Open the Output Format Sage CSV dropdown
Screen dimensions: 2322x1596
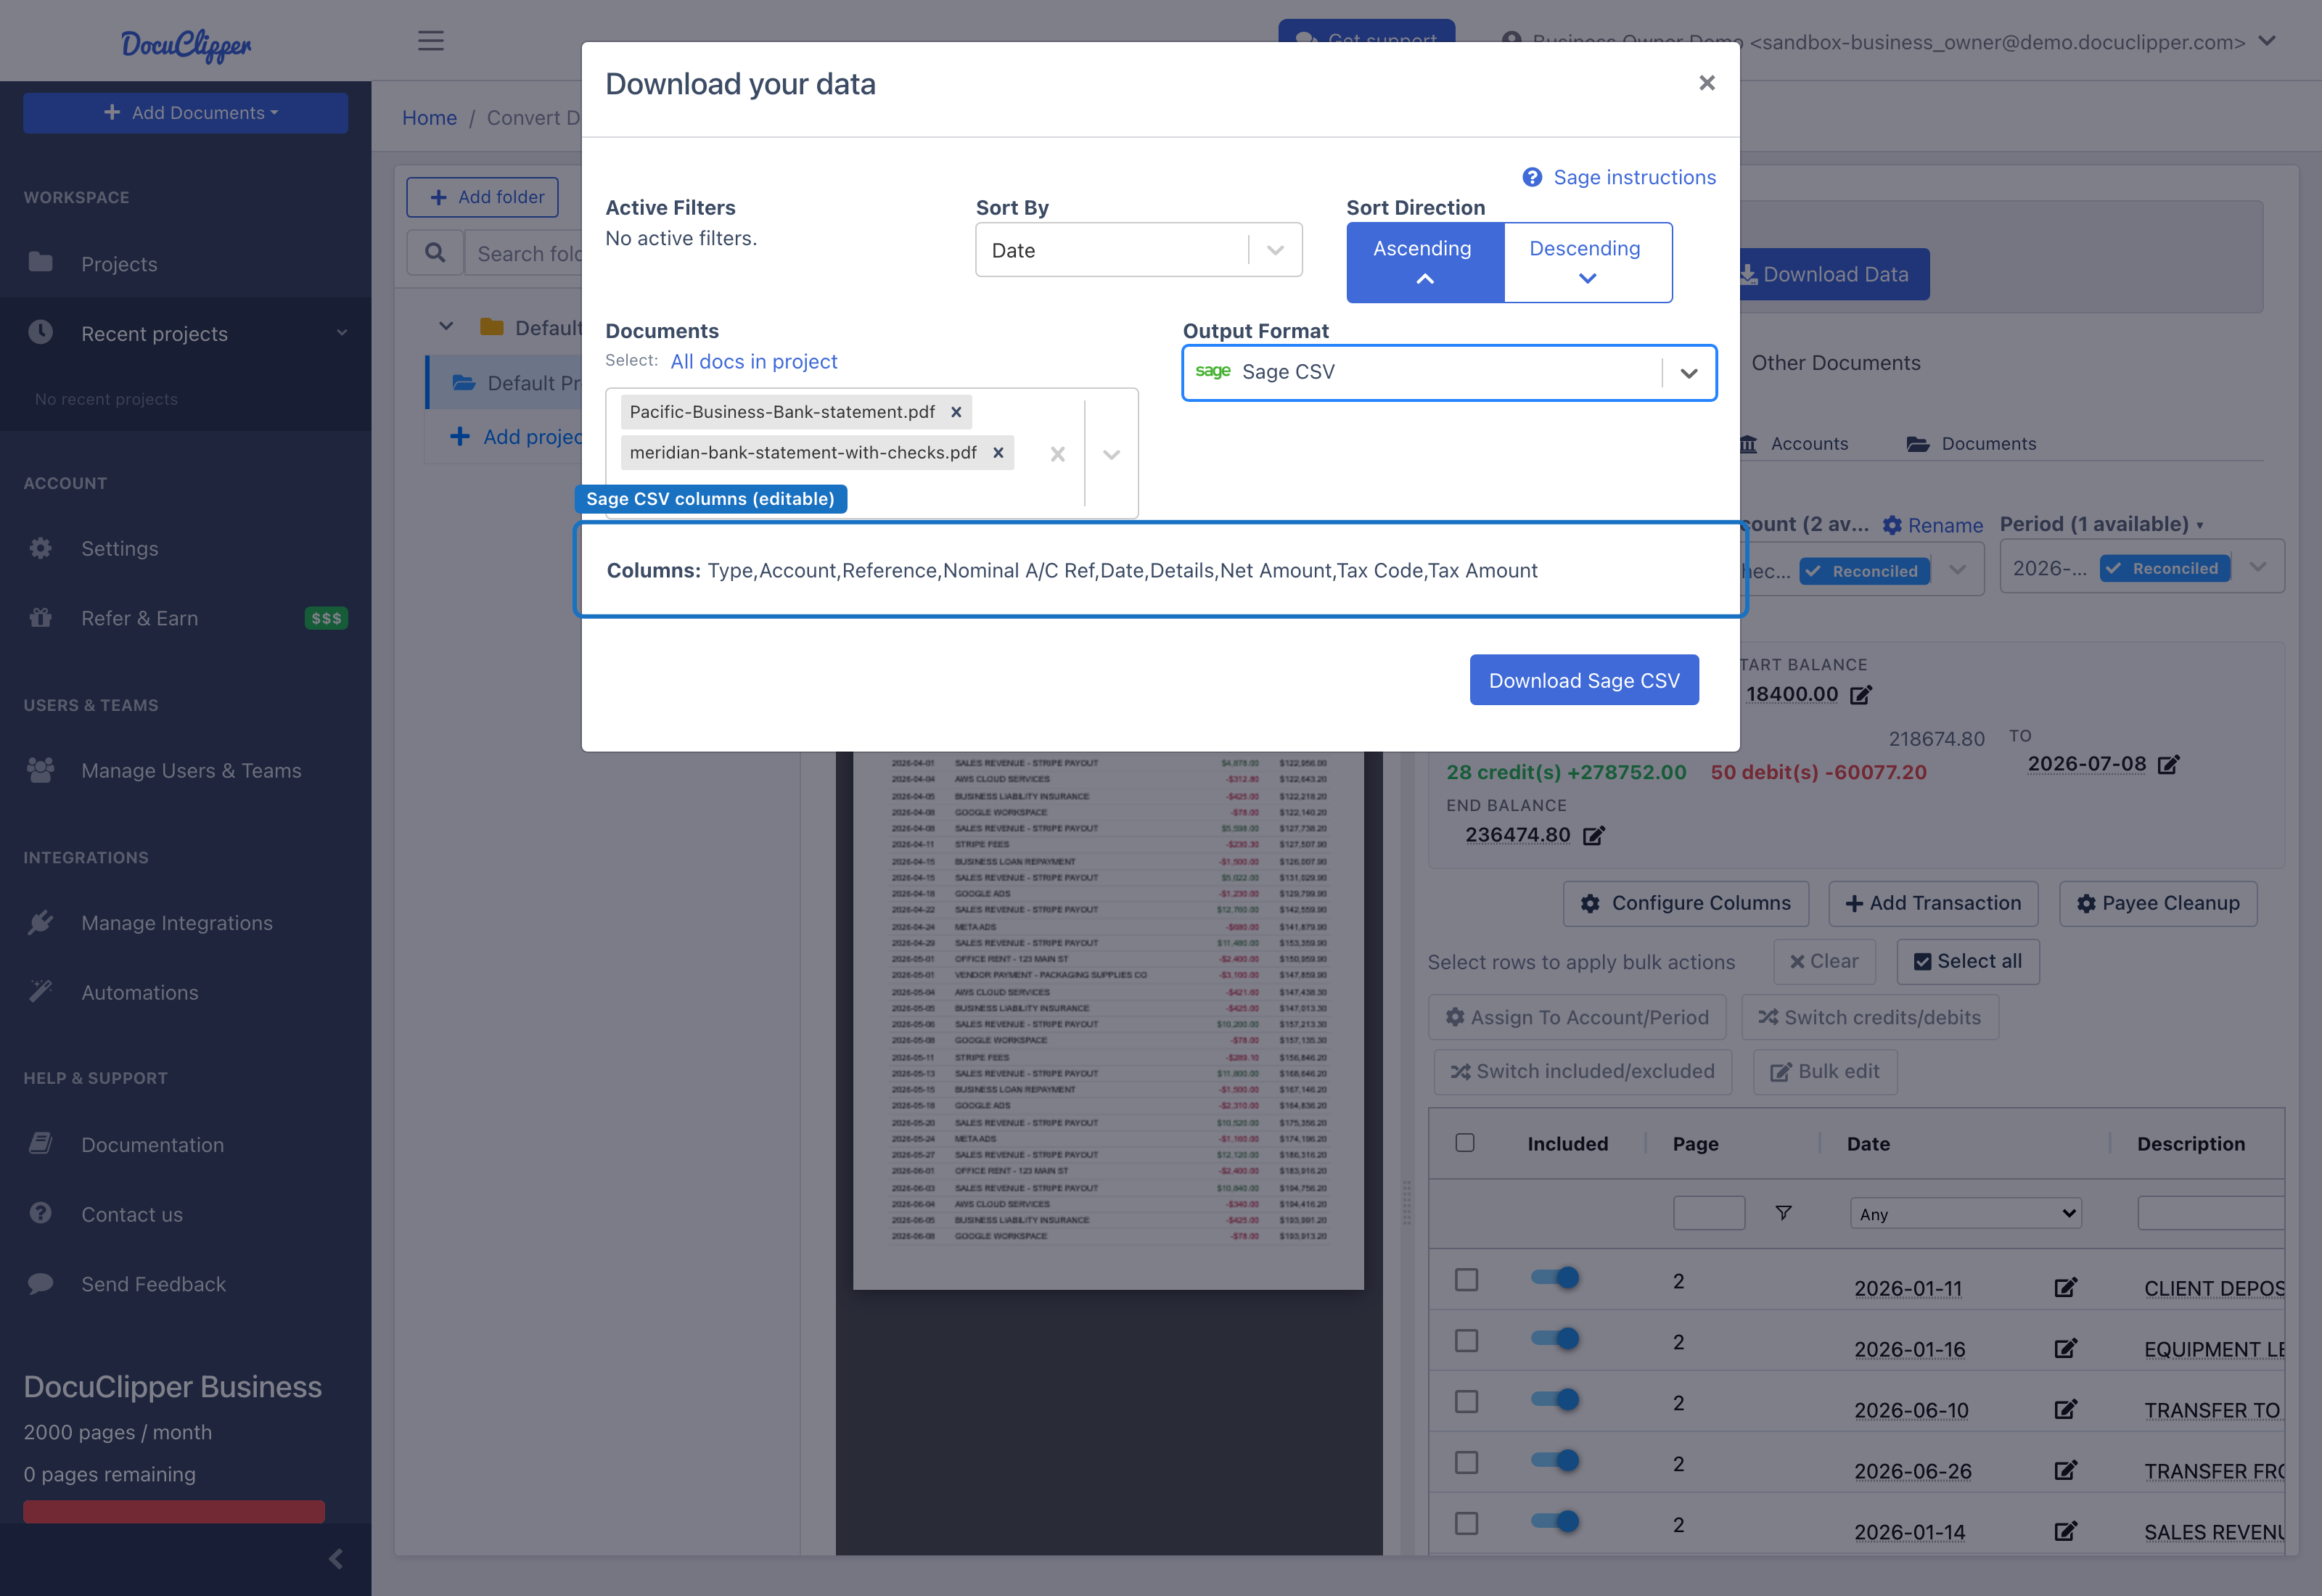[1448, 372]
